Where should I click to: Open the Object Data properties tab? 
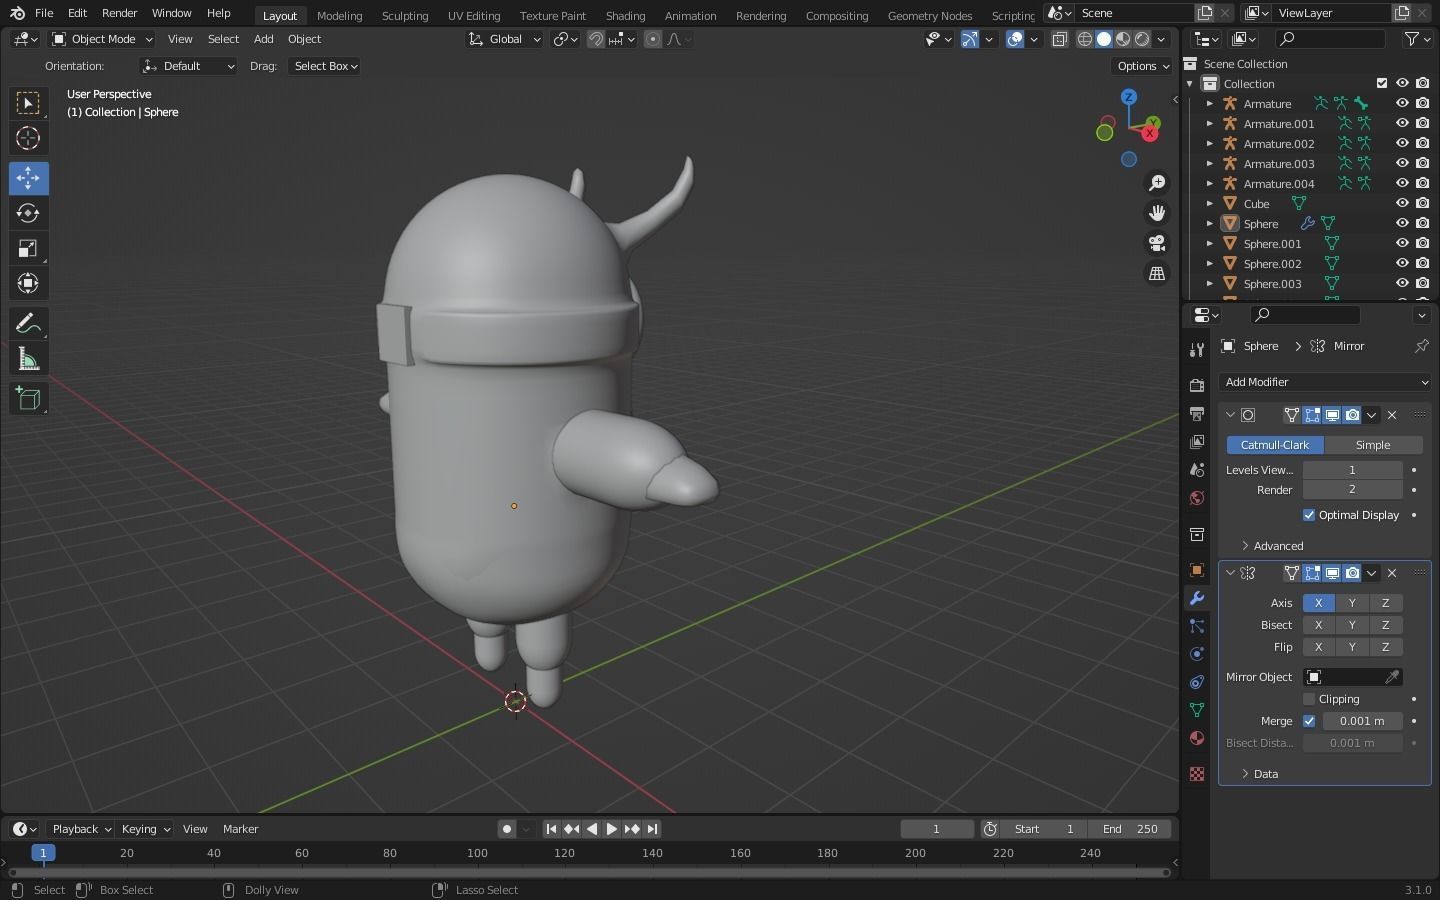tap(1196, 710)
